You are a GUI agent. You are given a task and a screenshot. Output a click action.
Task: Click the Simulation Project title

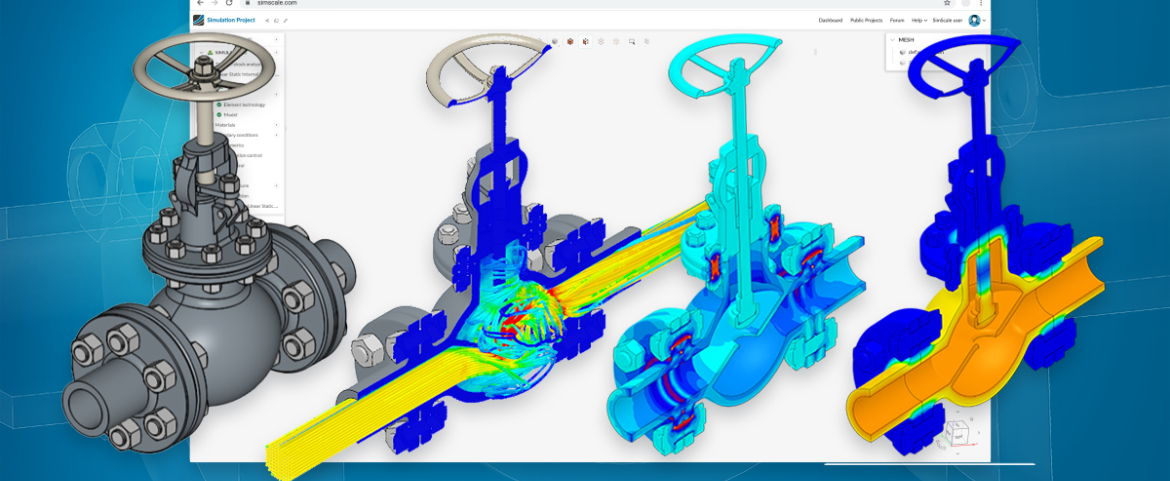(x=230, y=20)
